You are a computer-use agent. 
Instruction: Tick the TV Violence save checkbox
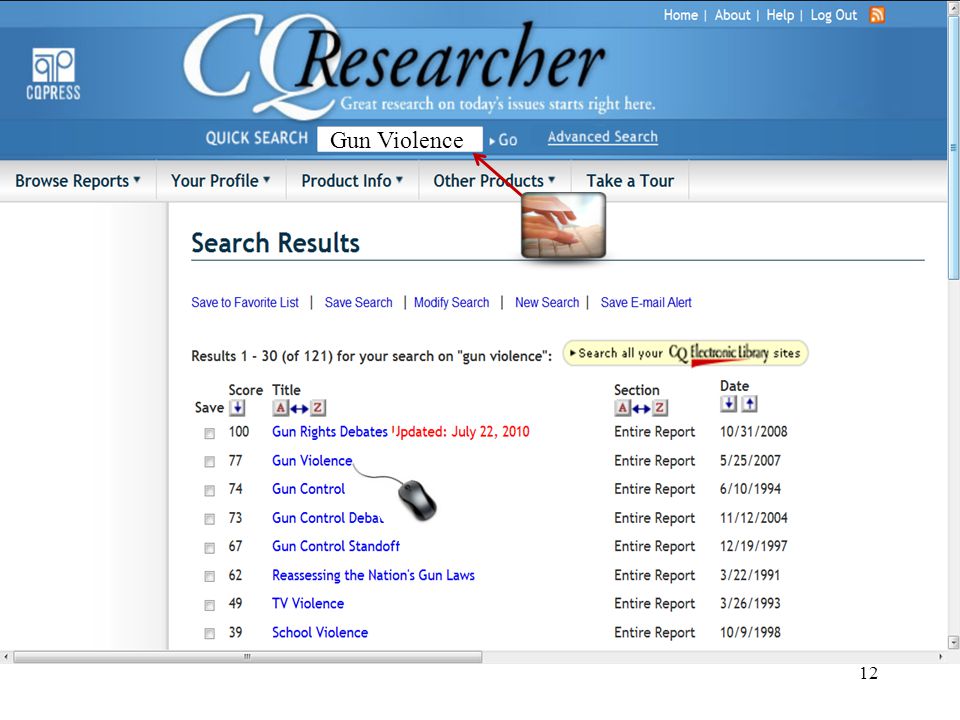(x=209, y=605)
